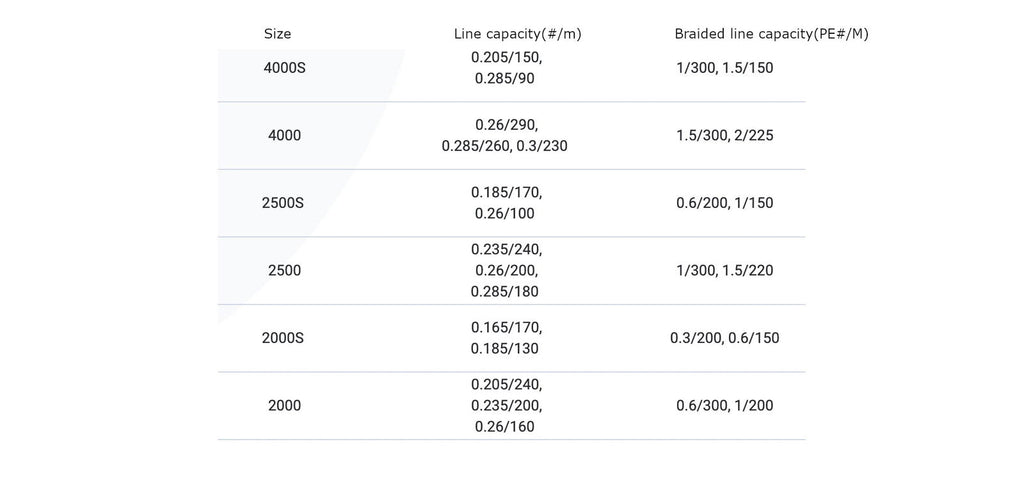Viewport: 1024px width, 496px height.
Task: Select the 2000S size cell
Action: [x=282, y=338]
